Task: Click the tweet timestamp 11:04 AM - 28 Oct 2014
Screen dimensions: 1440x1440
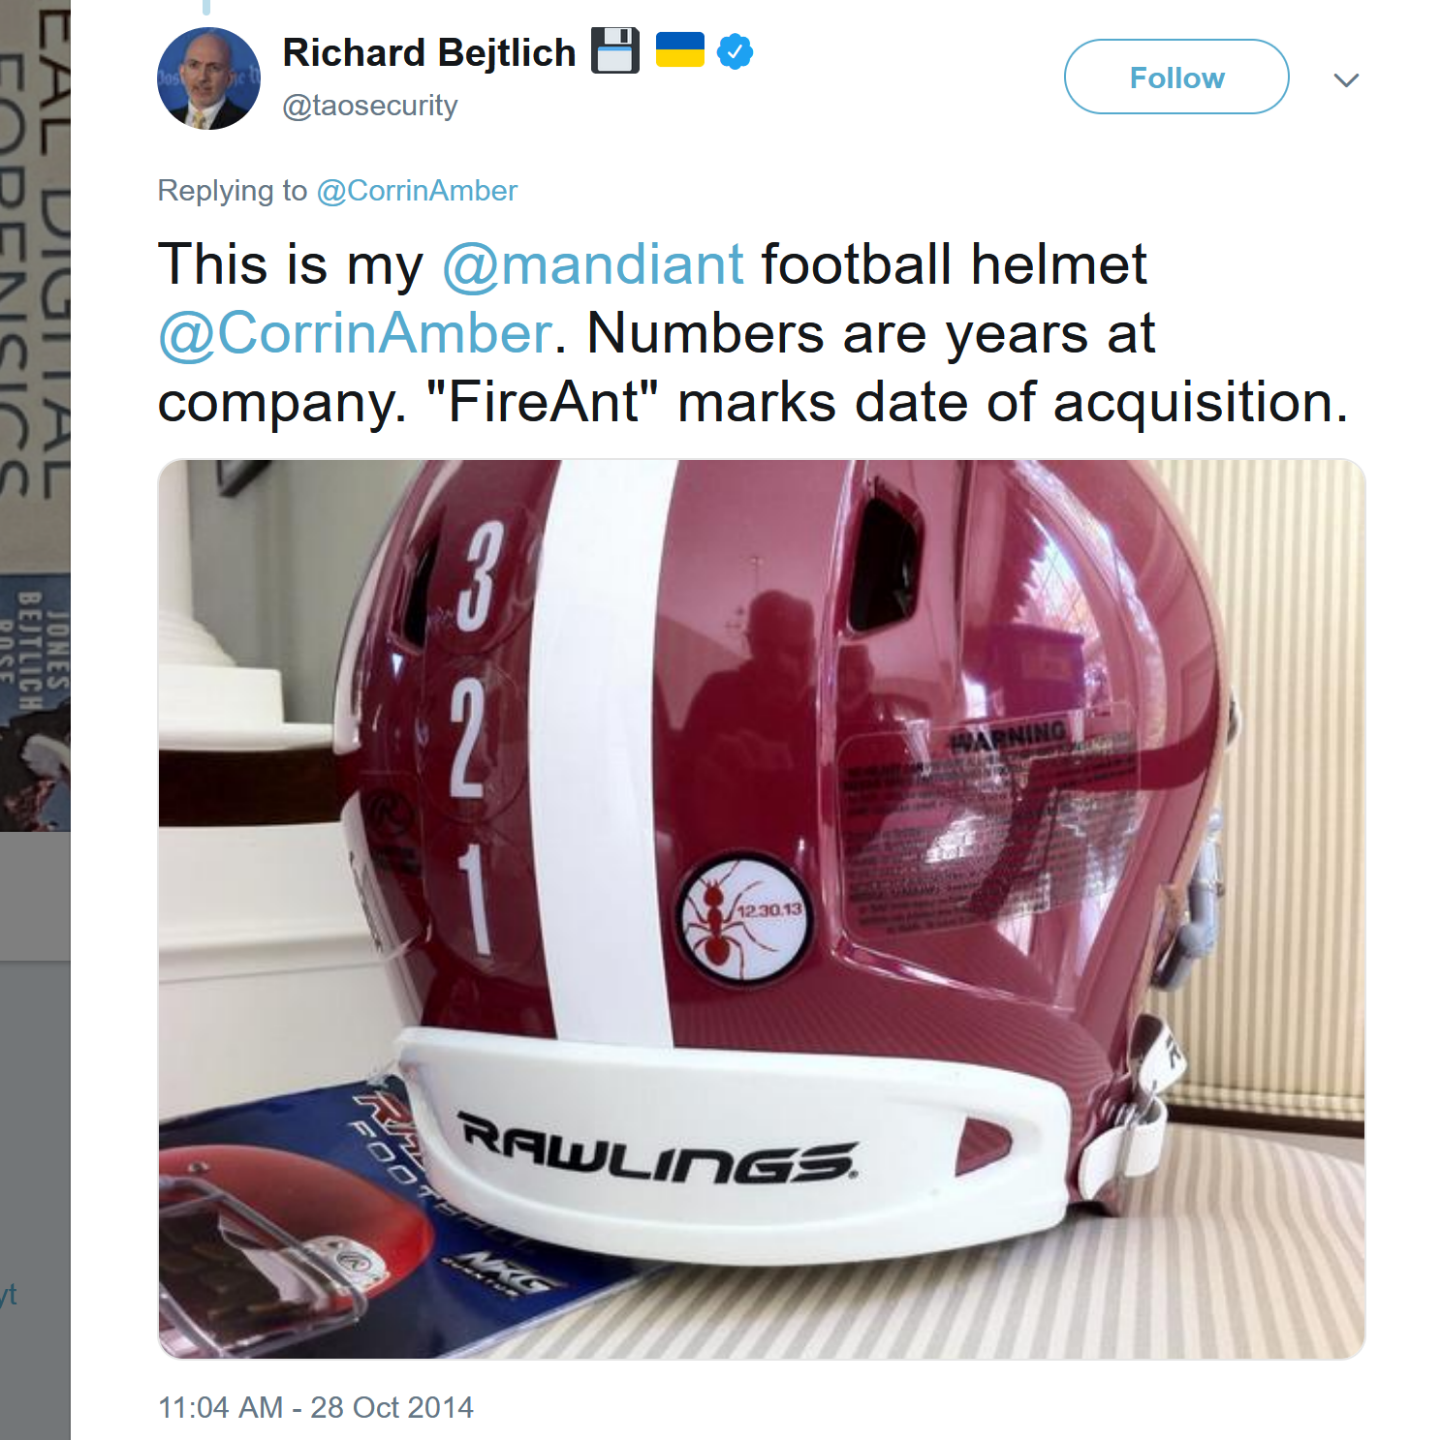Action: coord(316,1407)
